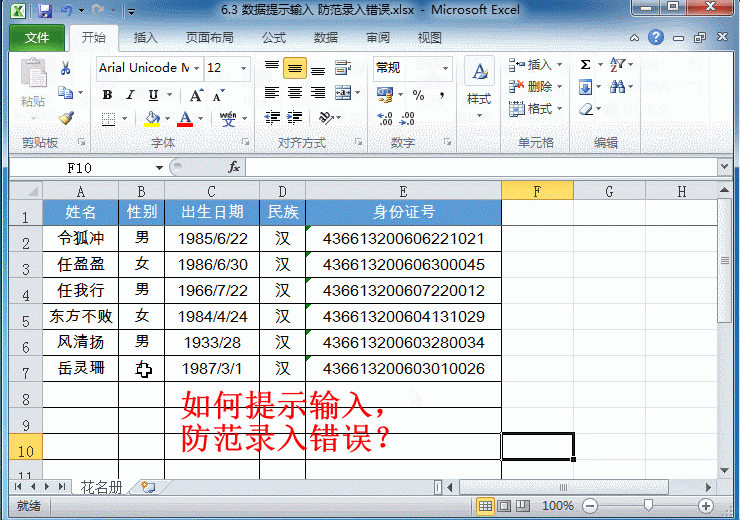
Task: Toggle Italic formatting
Action: (x=130, y=95)
